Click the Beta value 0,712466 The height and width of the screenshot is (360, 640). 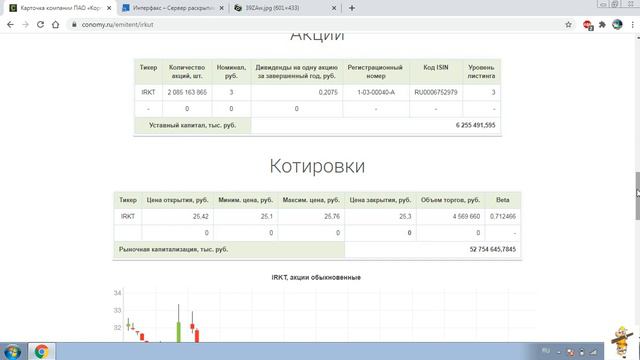(502, 216)
